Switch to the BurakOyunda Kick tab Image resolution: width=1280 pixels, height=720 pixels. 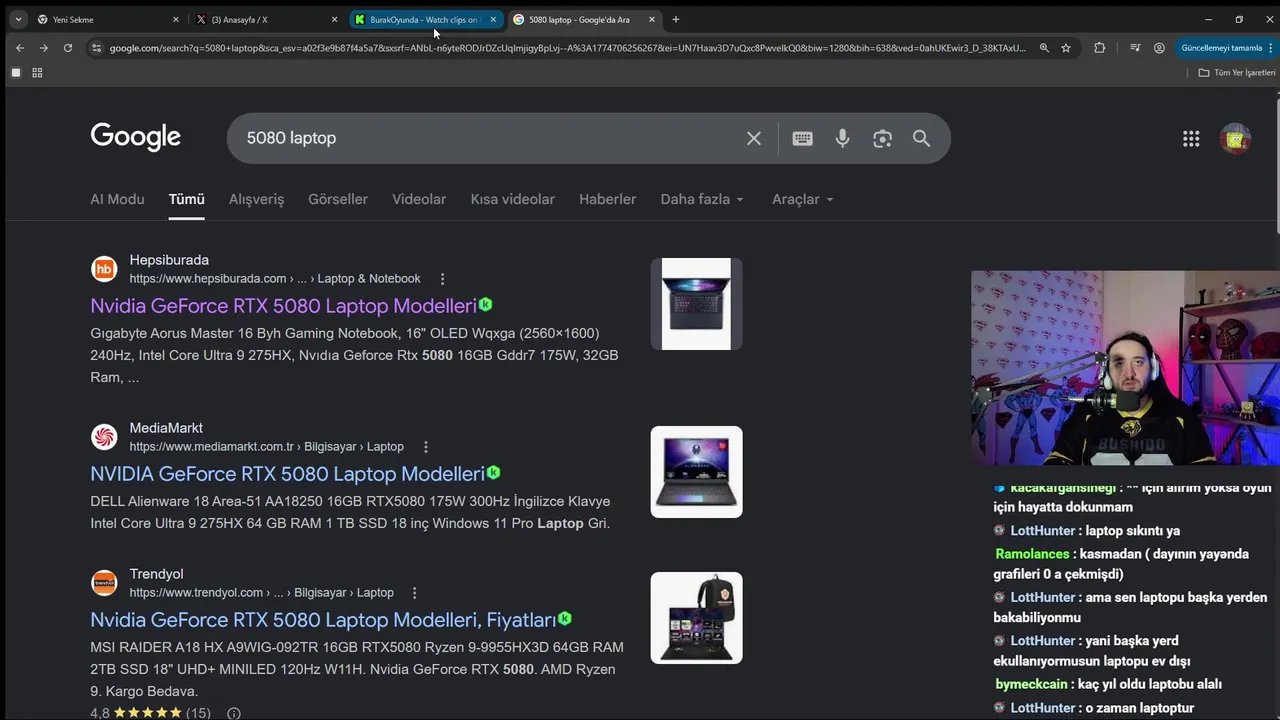pyautogui.click(x=424, y=19)
